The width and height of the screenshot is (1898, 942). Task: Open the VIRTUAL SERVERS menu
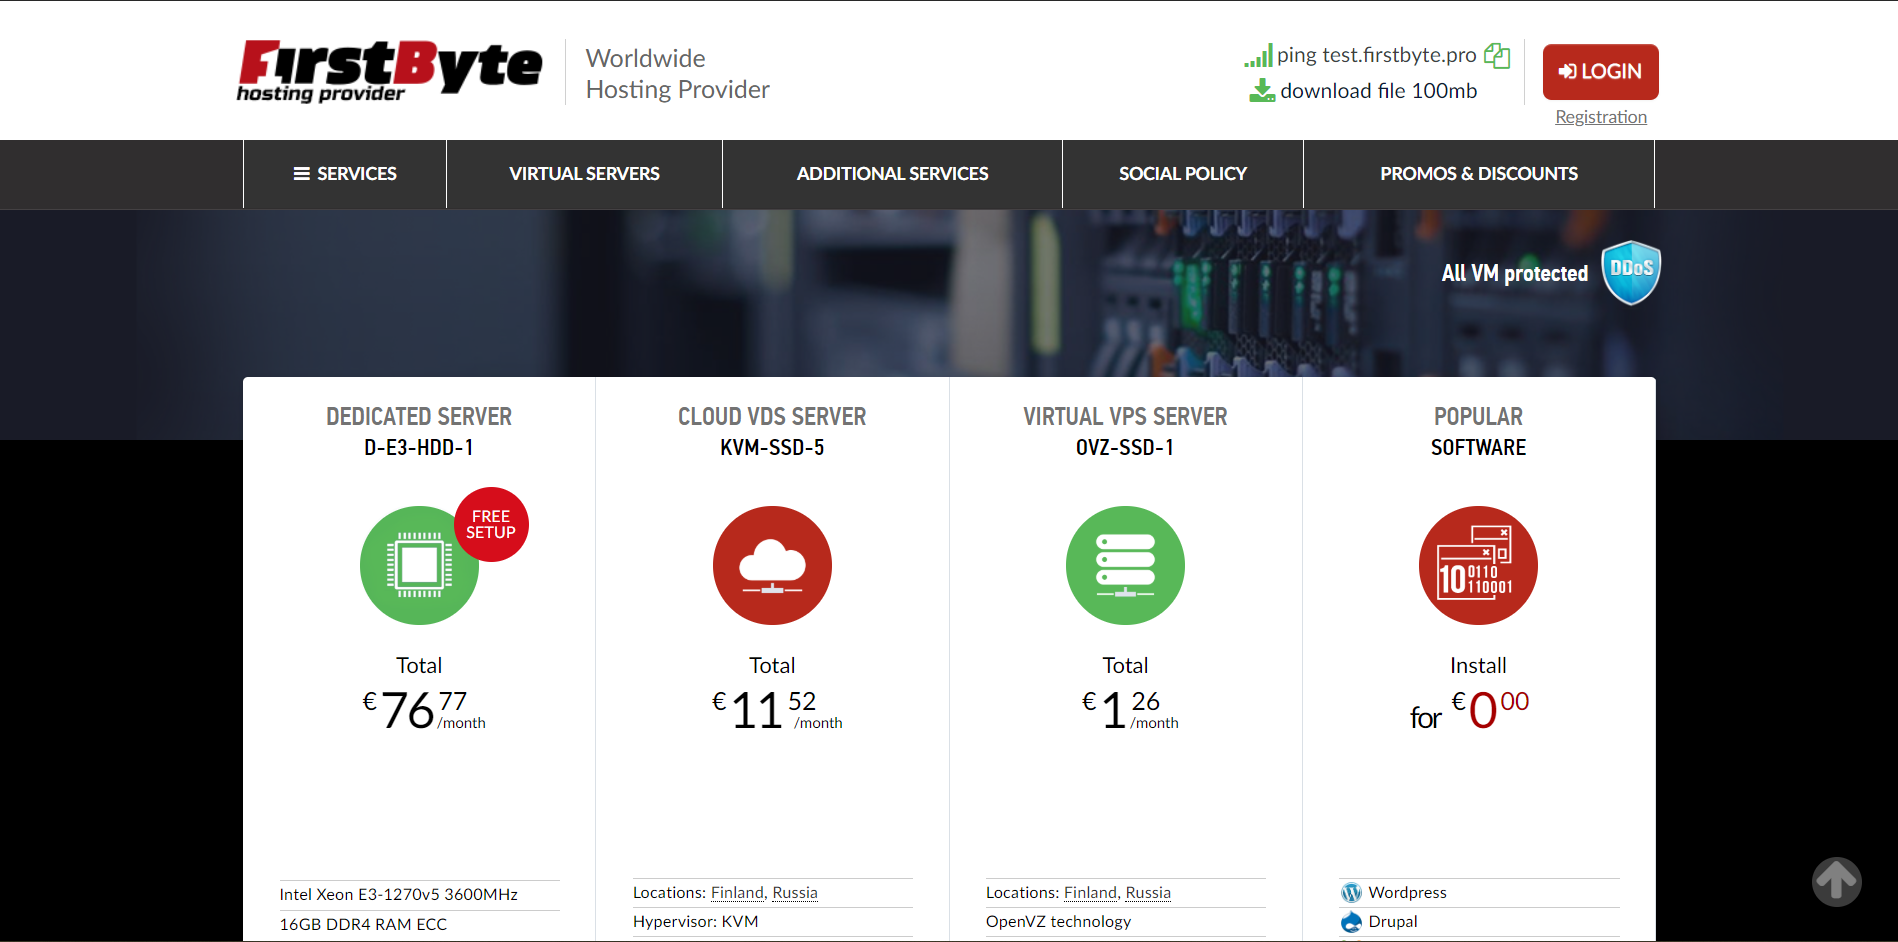pos(584,174)
